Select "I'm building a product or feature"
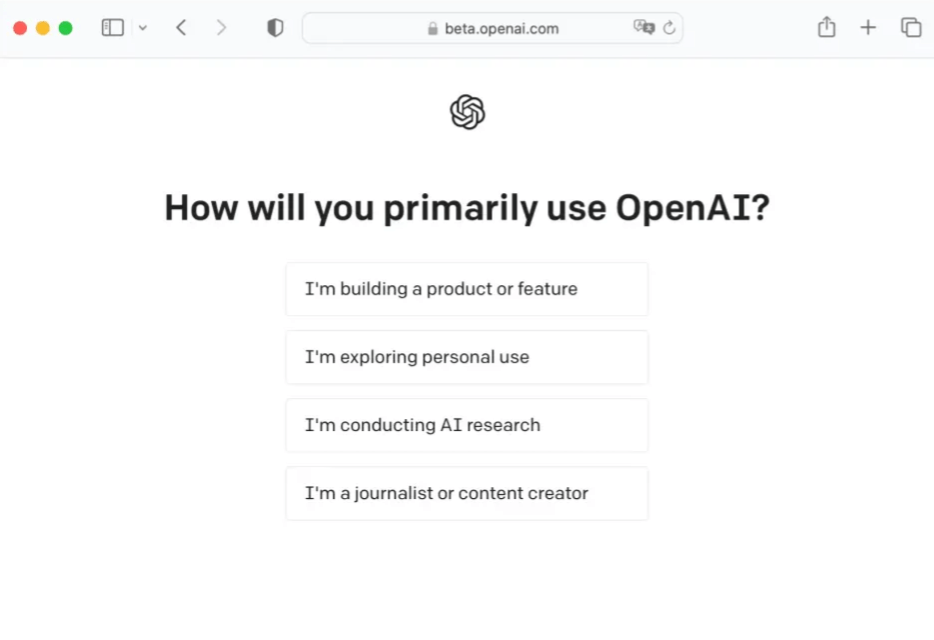This screenshot has width=934, height=640. [x=467, y=289]
